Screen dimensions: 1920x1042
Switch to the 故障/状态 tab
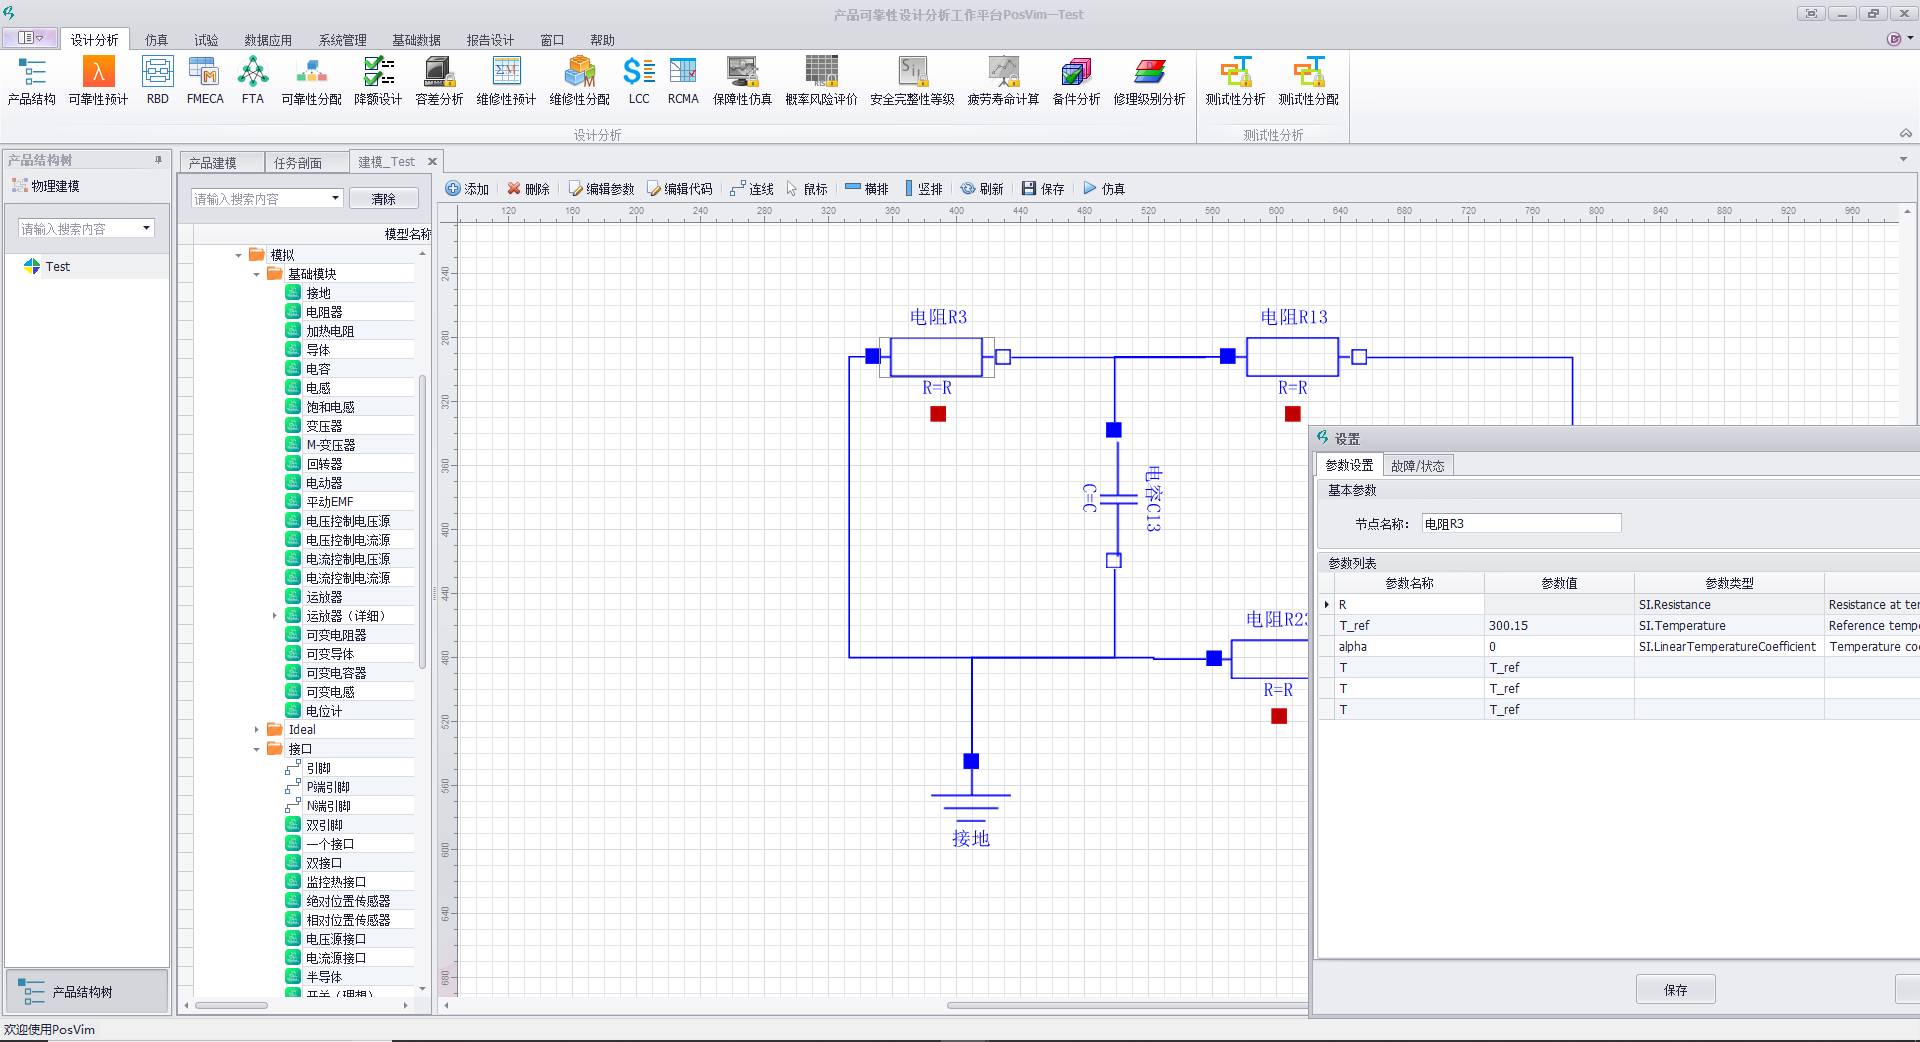(1417, 466)
